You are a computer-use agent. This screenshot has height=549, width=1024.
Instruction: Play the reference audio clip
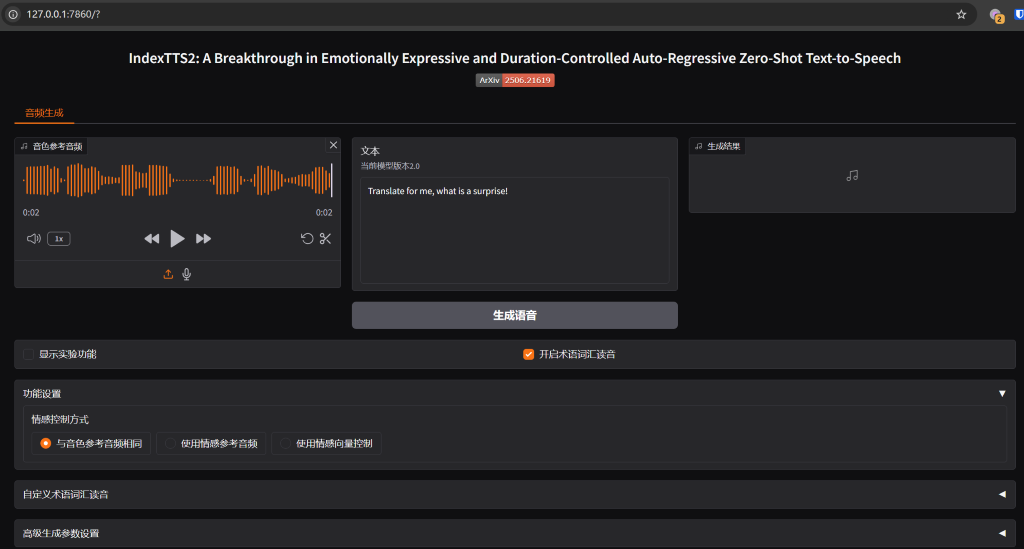pyautogui.click(x=177, y=238)
